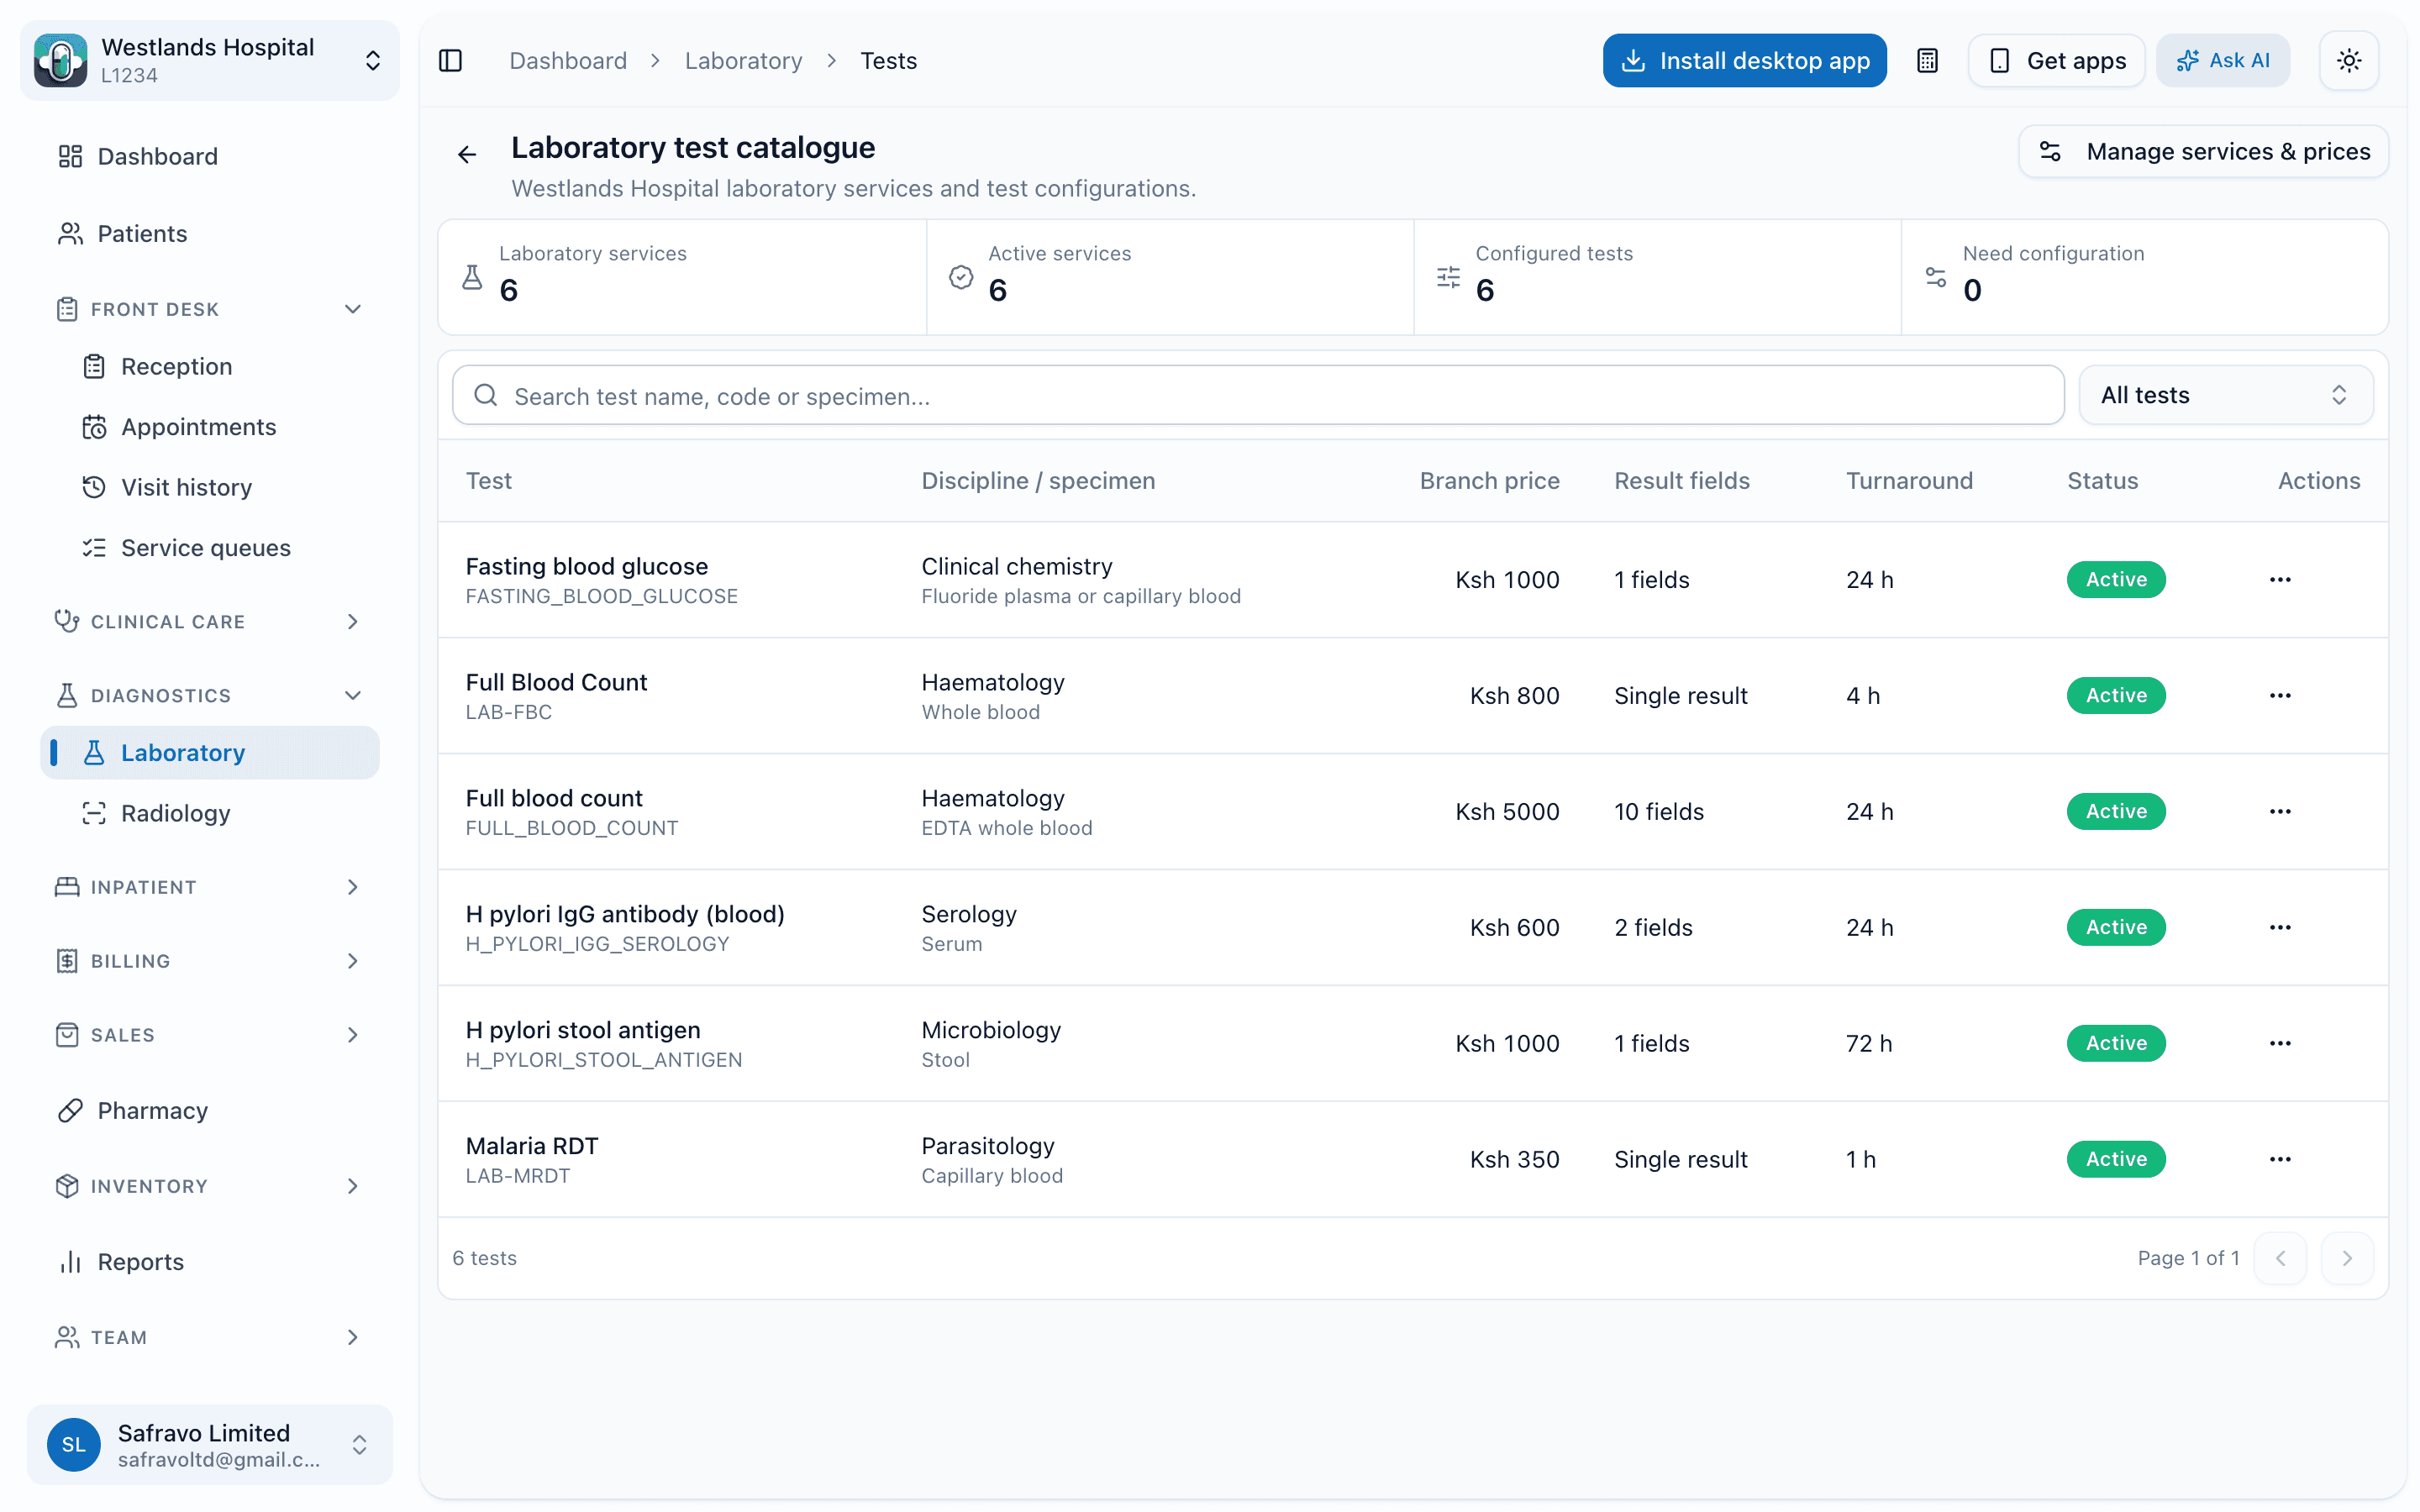Expand the Inventory section
The height and width of the screenshot is (1512, 2420).
point(210,1186)
